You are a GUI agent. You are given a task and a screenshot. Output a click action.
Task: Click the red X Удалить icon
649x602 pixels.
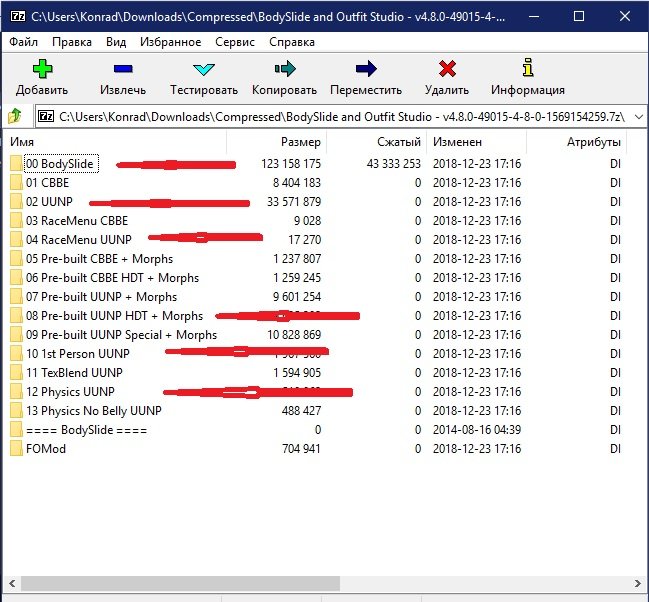tap(447, 70)
